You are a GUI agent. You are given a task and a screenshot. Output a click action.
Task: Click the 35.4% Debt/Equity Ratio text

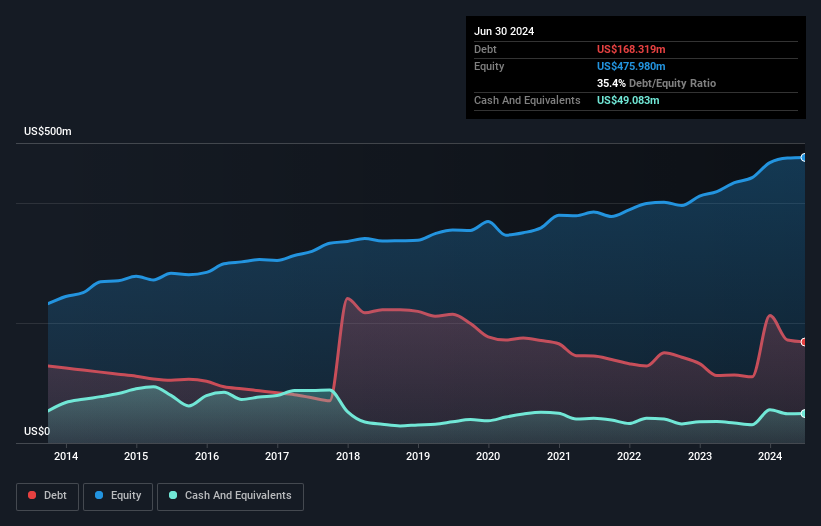(x=656, y=83)
